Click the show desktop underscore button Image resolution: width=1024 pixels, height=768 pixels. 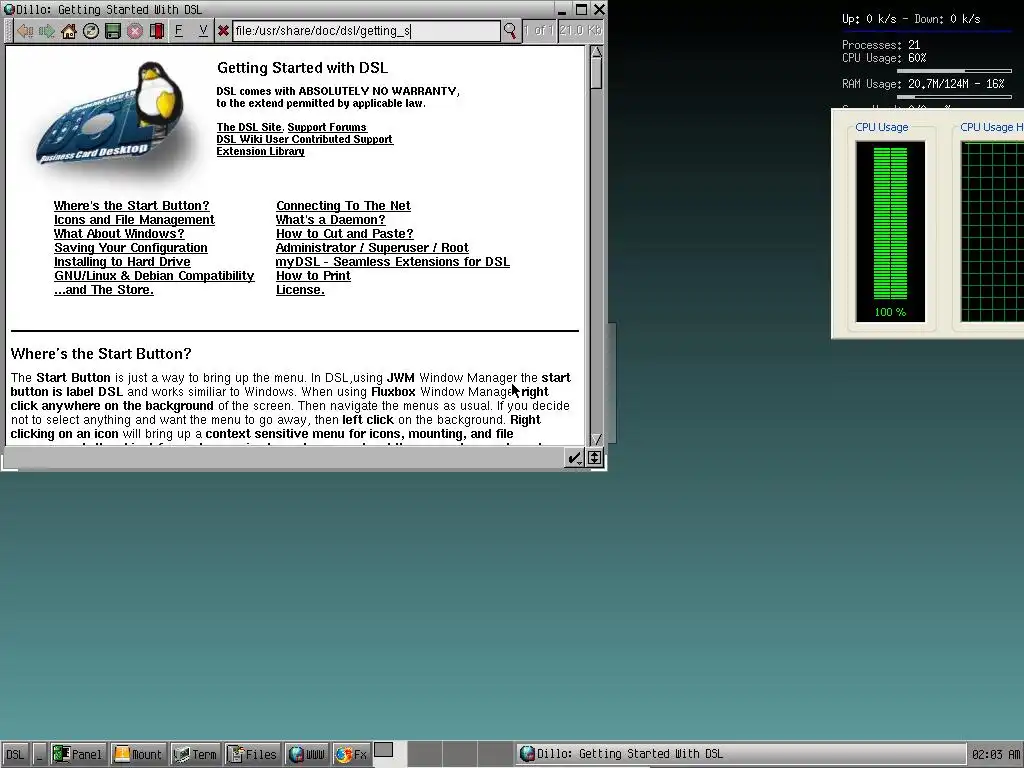[x=39, y=754]
